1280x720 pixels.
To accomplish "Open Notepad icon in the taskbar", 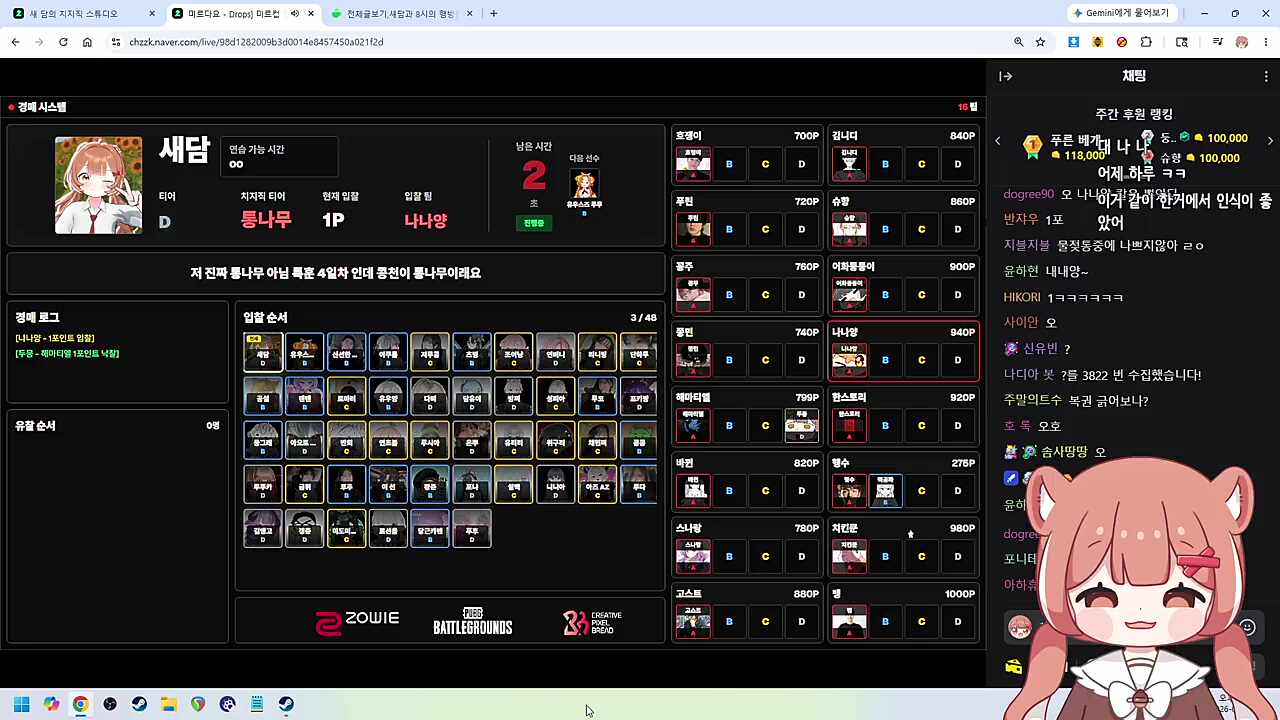I will (257, 704).
